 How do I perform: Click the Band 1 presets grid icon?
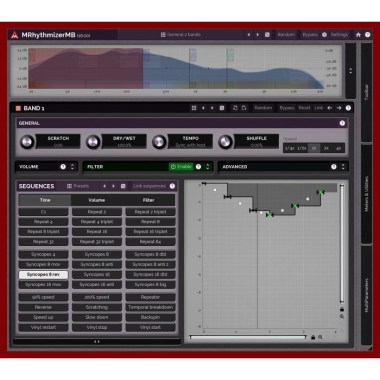tap(194, 108)
